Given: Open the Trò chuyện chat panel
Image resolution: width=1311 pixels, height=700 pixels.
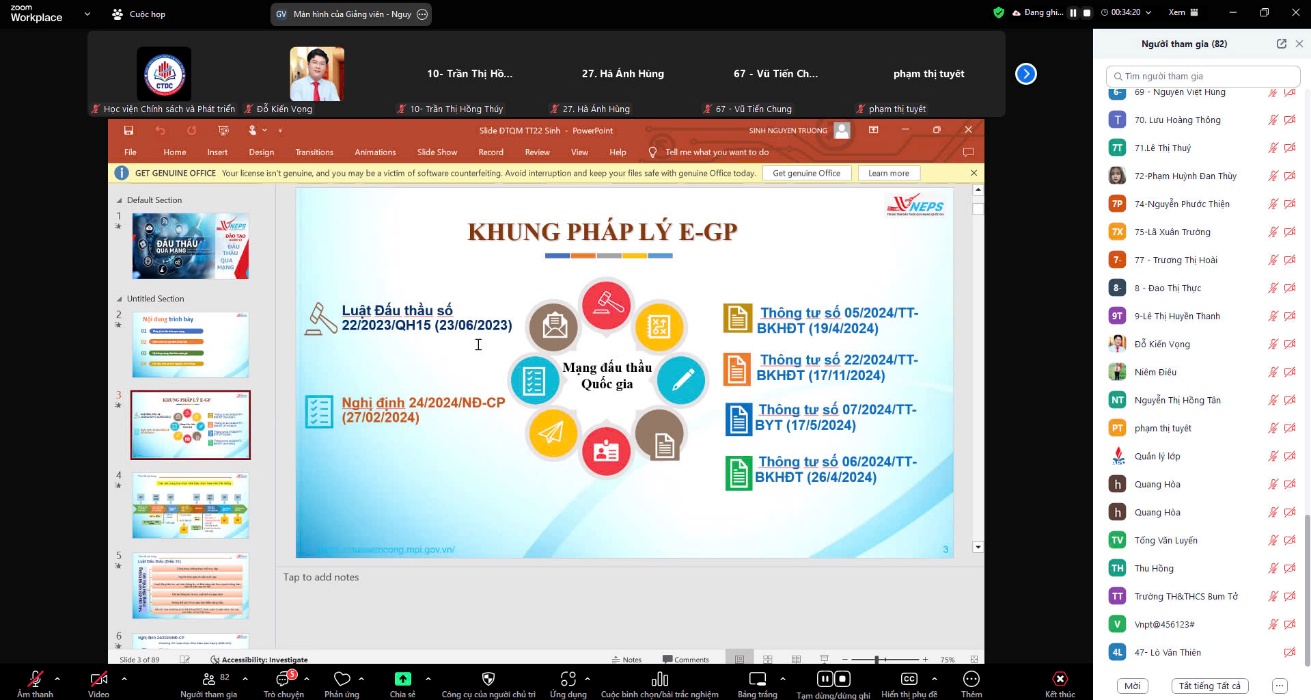Looking at the screenshot, I should (x=282, y=679).
